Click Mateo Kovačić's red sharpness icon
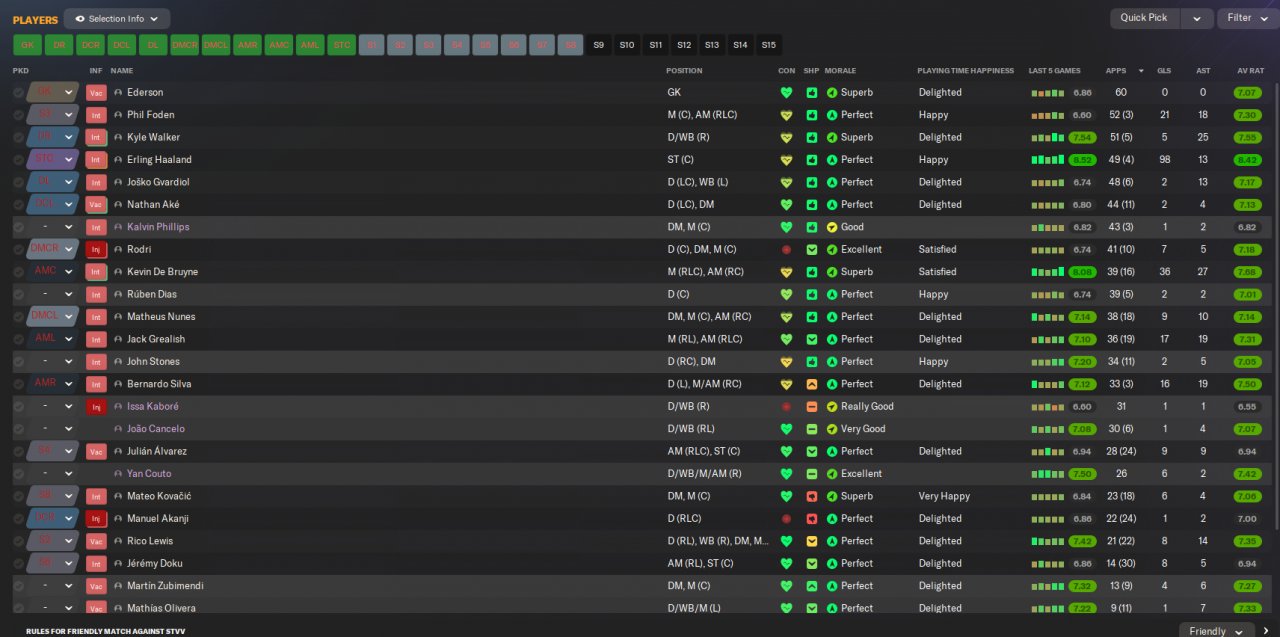Image resolution: width=1280 pixels, height=637 pixels. coord(812,496)
